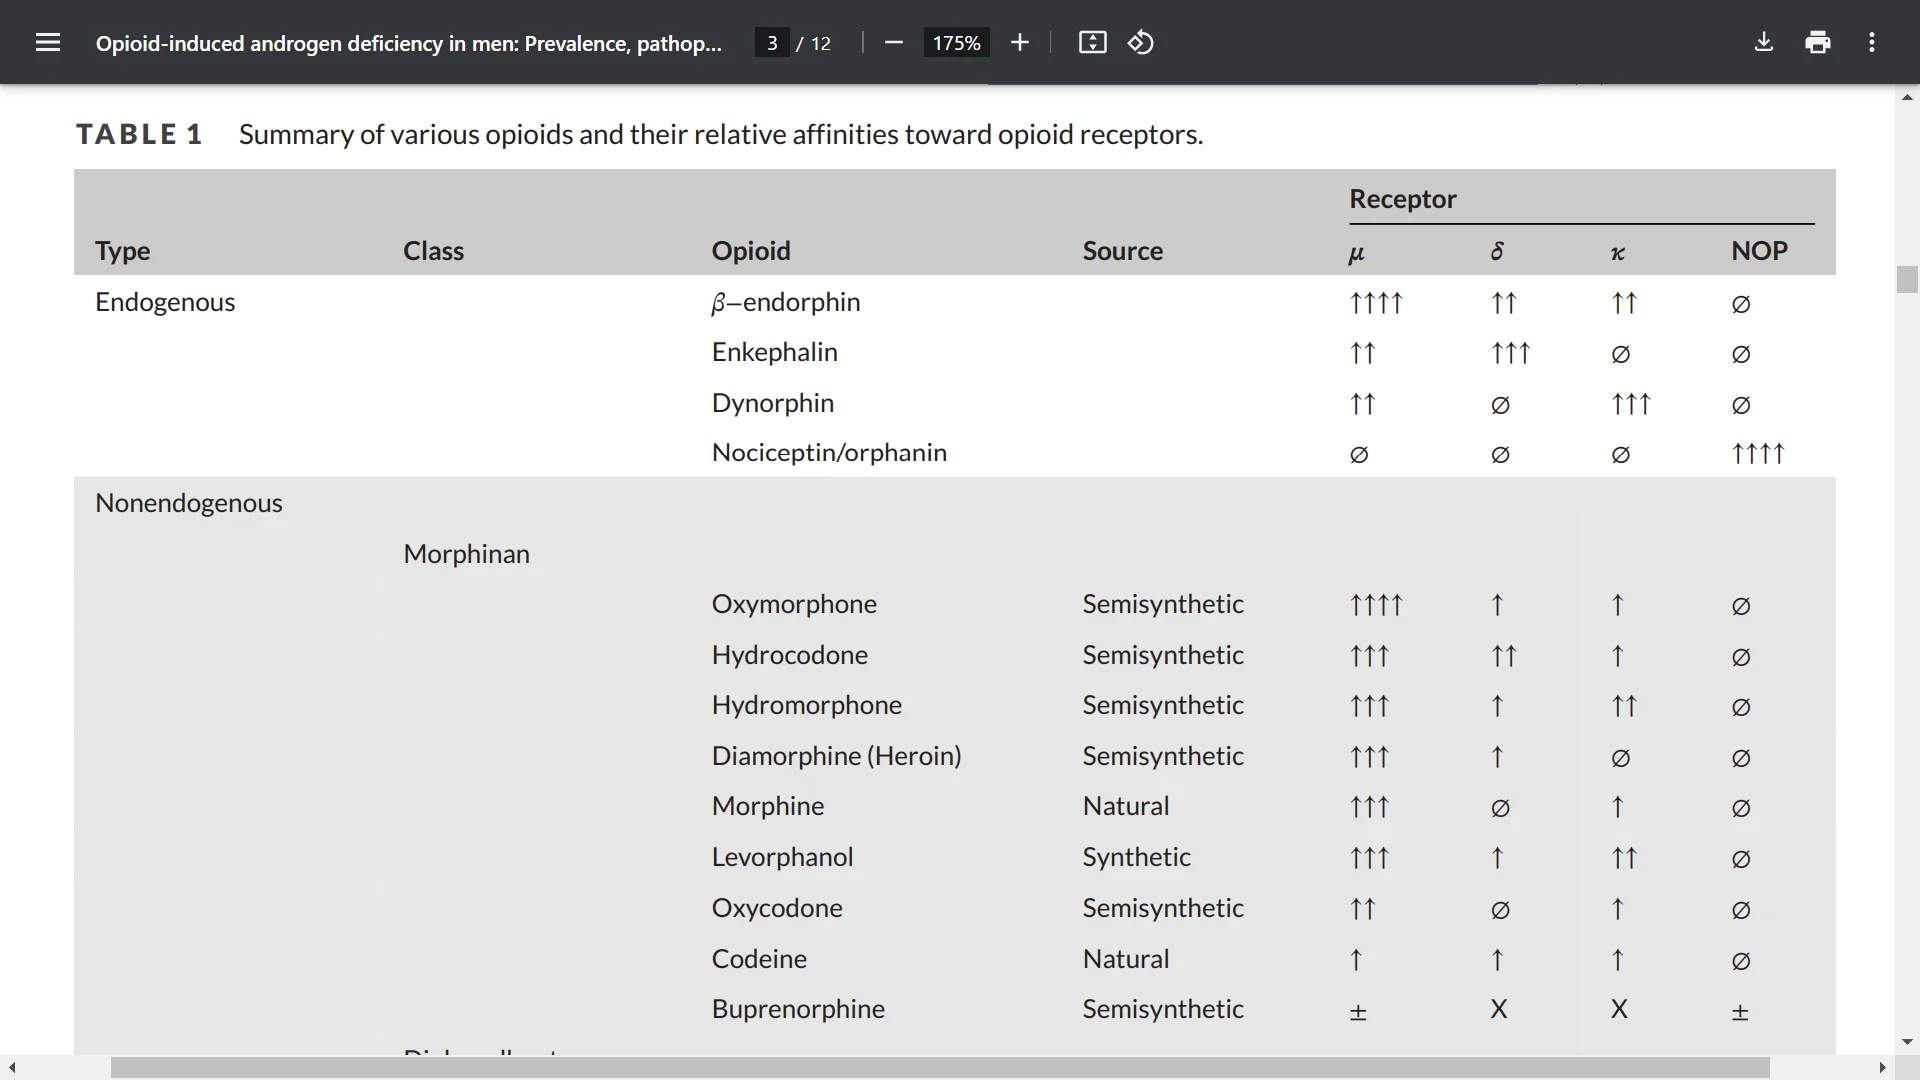The height and width of the screenshot is (1080, 1920).
Task: Click the scroll left arrow
Action: coord(12,1068)
